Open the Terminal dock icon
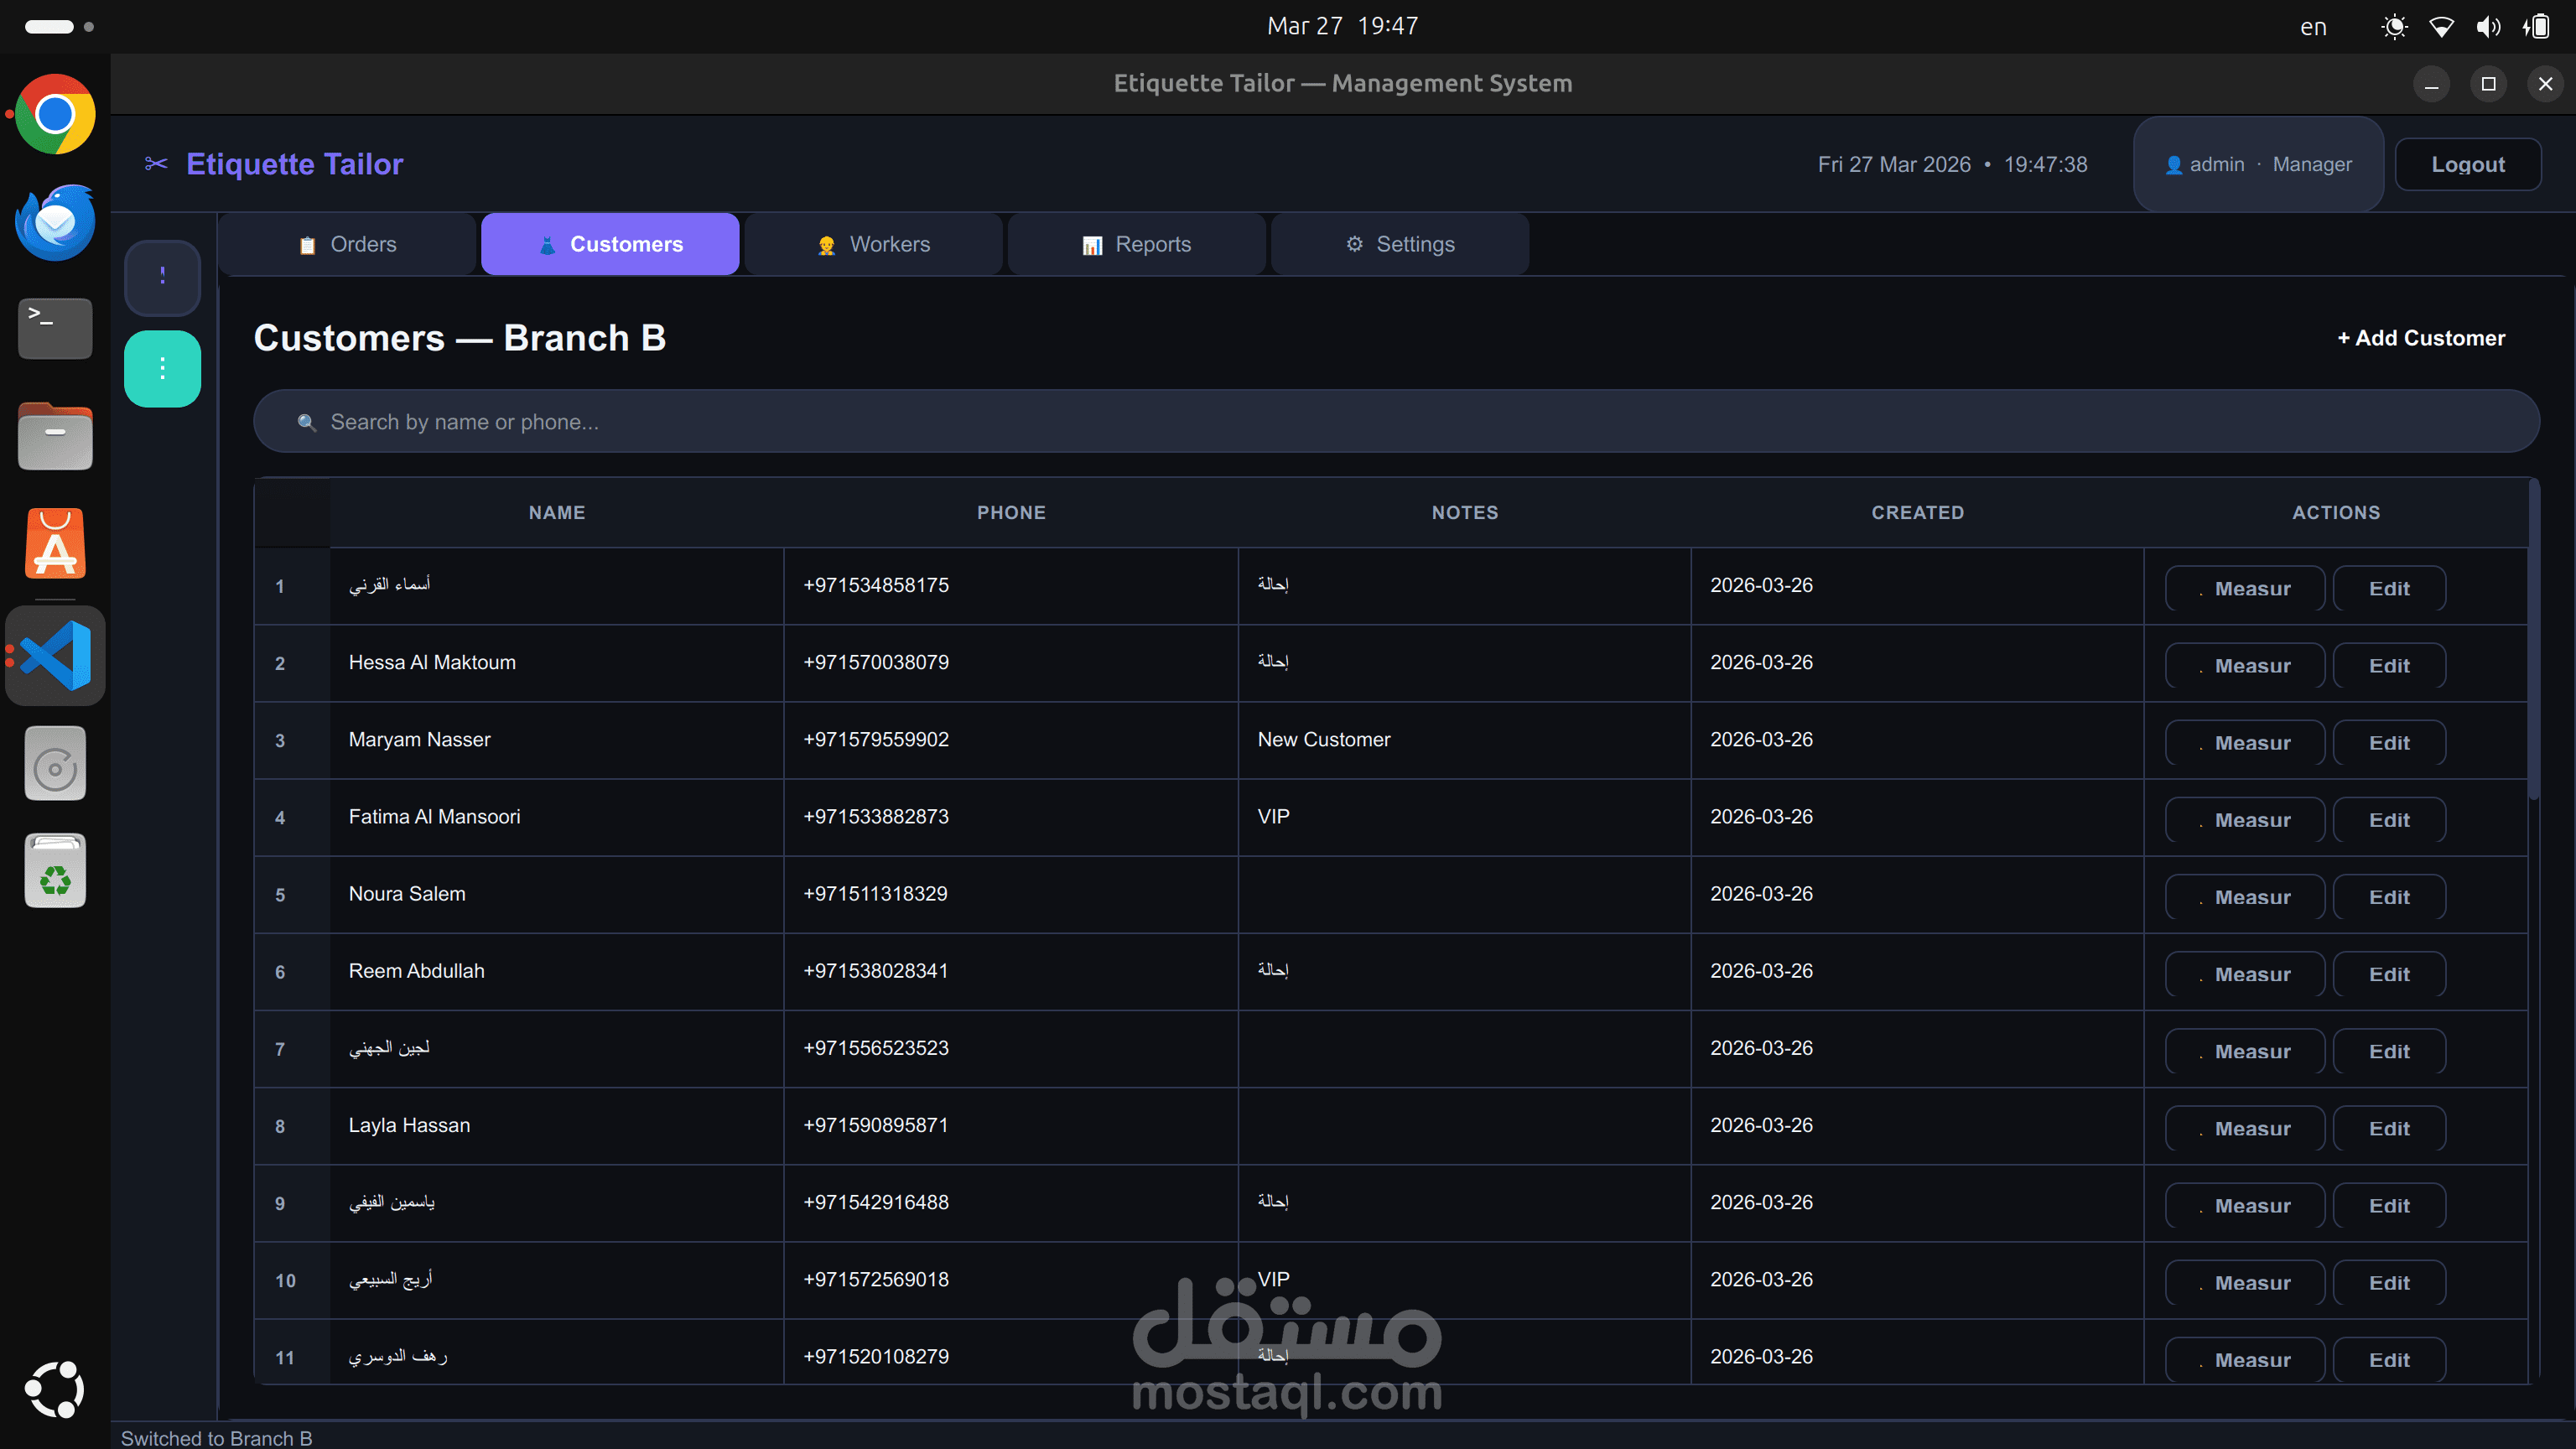 [55, 327]
